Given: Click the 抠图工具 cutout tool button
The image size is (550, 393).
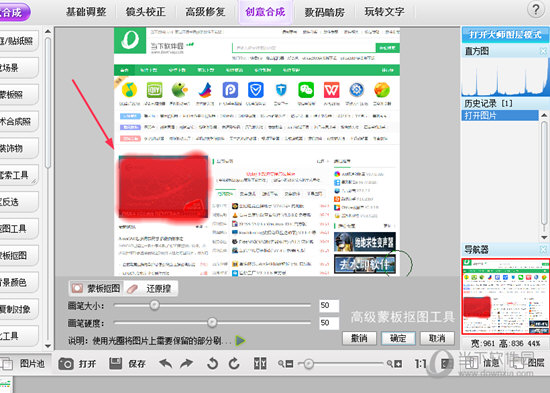Looking at the screenshot, I should point(18,228).
